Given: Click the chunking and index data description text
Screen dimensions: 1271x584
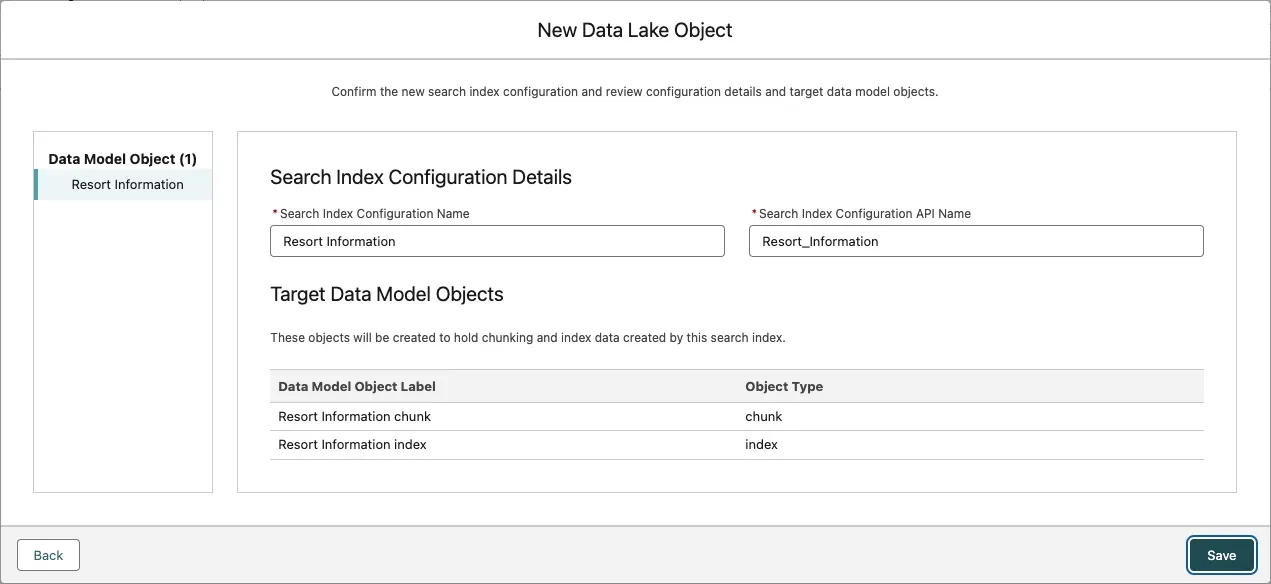Looking at the screenshot, I should pyautogui.click(x=528, y=338).
